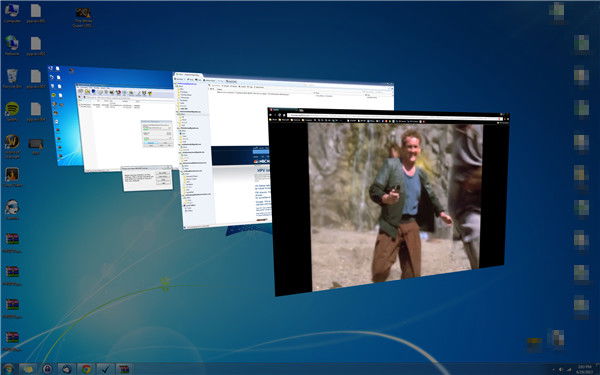Open the Computer desktop icon
The image size is (600, 375).
pos(12,13)
